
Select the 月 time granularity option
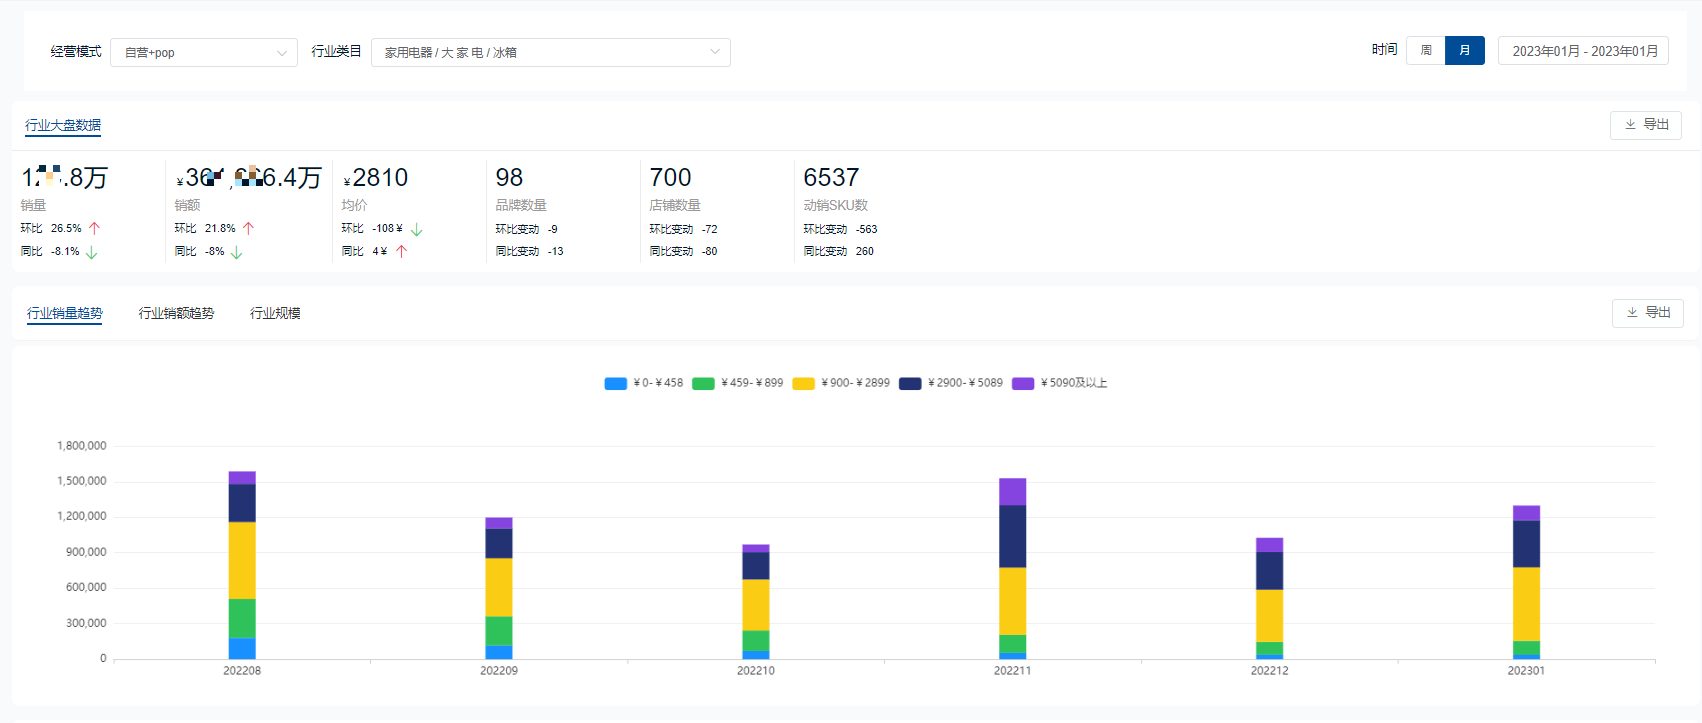(1464, 51)
